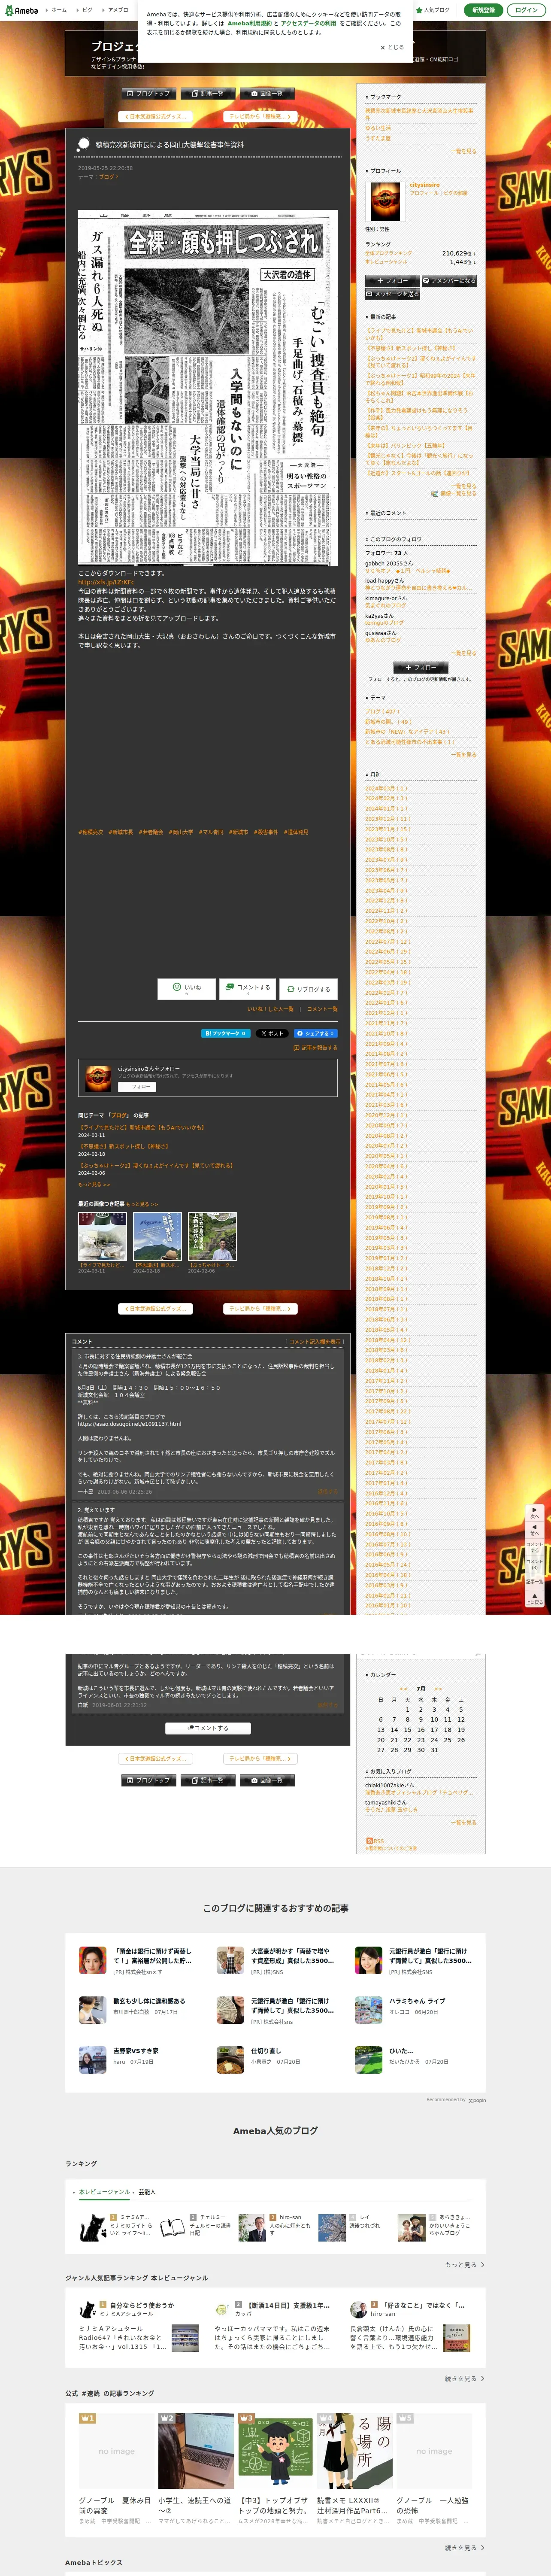The width and height of the screenshot is (551, 2576).
Task: Click 記事を報告する report link
Action: pos(315,1048)
